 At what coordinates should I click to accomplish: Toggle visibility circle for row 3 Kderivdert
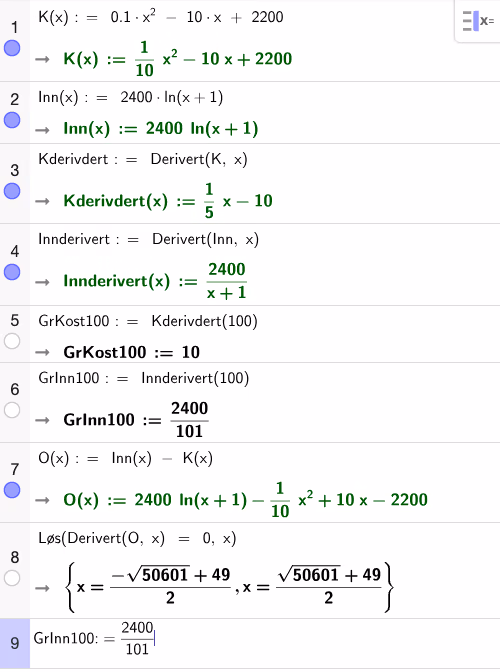[x=12, y=191]
